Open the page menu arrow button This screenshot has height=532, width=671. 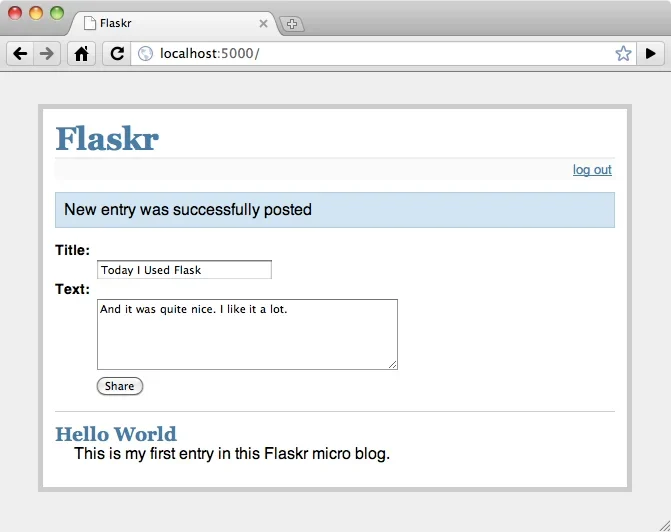(650, 53)
